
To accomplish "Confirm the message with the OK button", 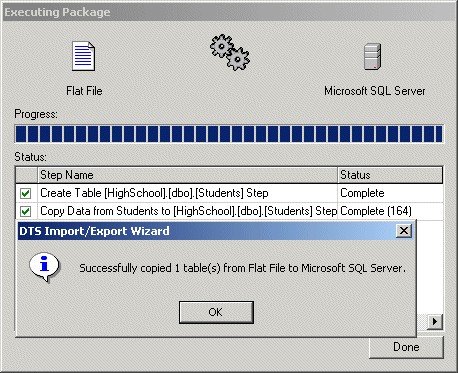I will [x=216, y=312].
